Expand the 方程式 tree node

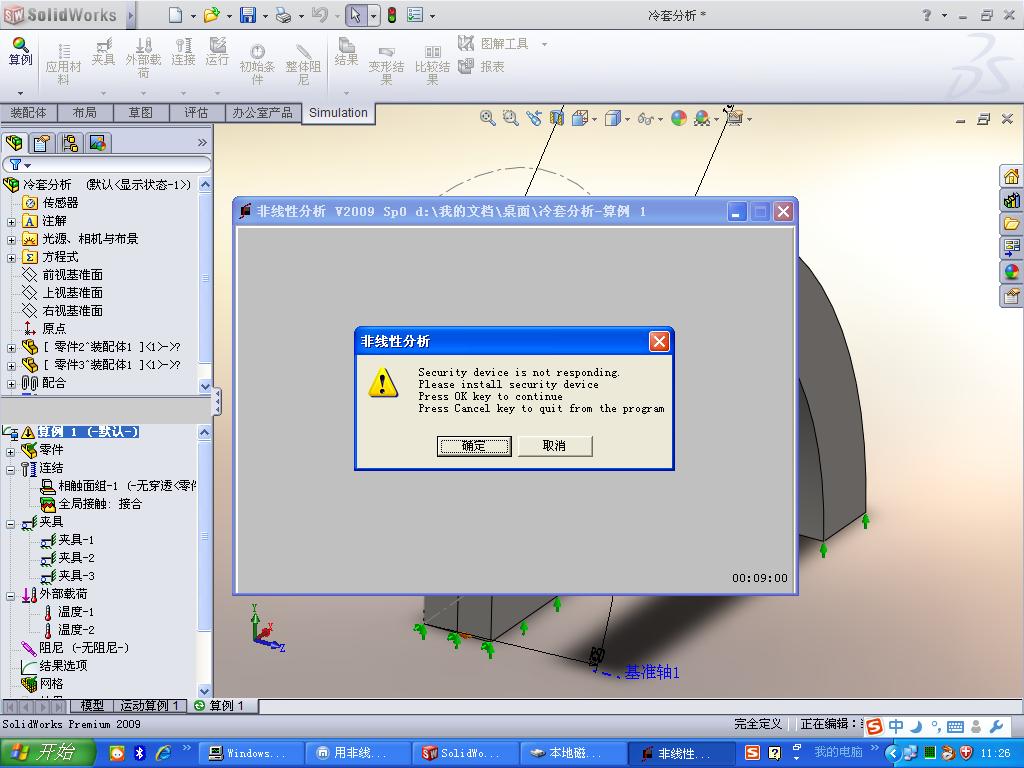pyautogui.click(x=11, y=257)
